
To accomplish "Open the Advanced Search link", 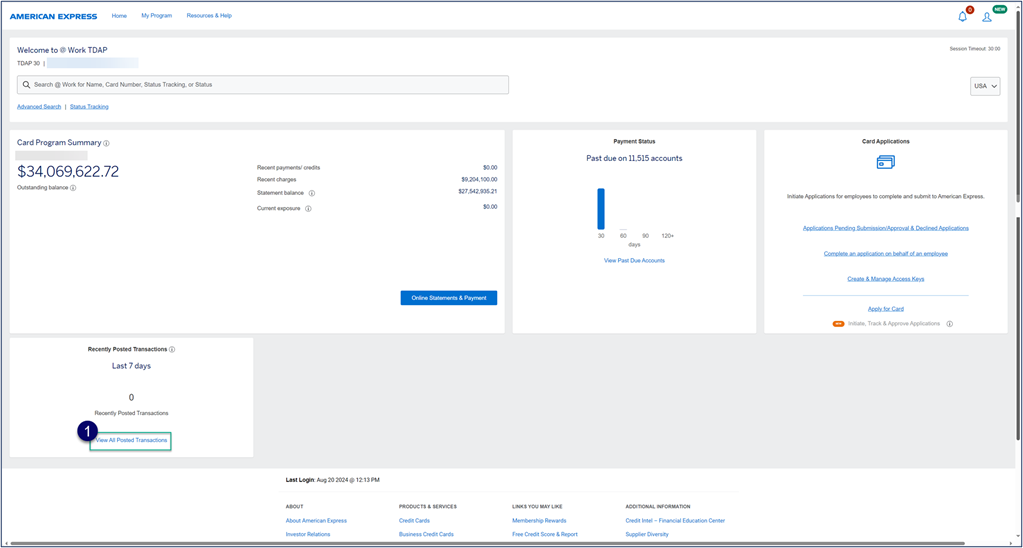I will pos(39,106).
